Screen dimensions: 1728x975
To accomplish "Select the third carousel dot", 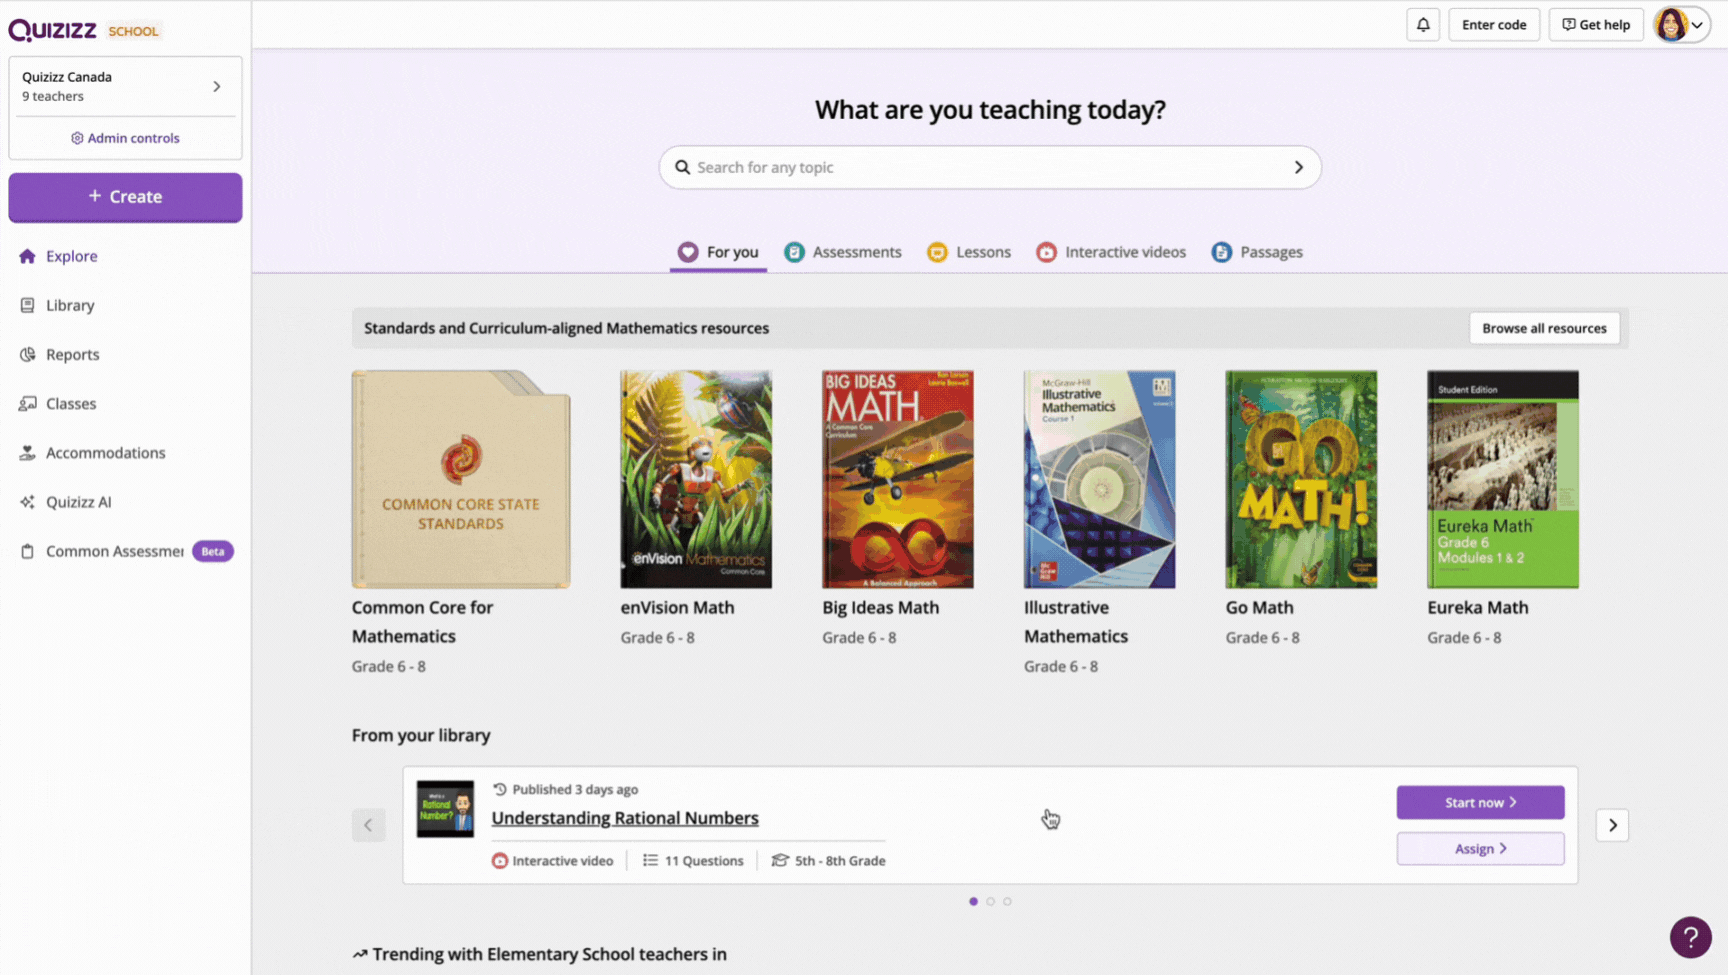I will pyautogui.click(x=1007, y=901).
